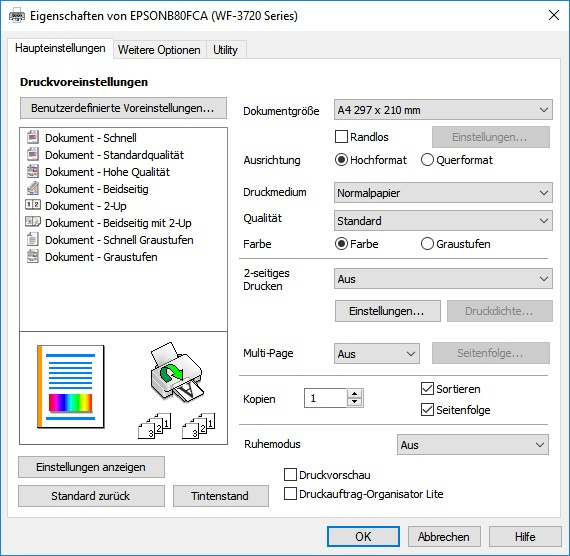Click the printer icon in the title bar

pos(17,16)
